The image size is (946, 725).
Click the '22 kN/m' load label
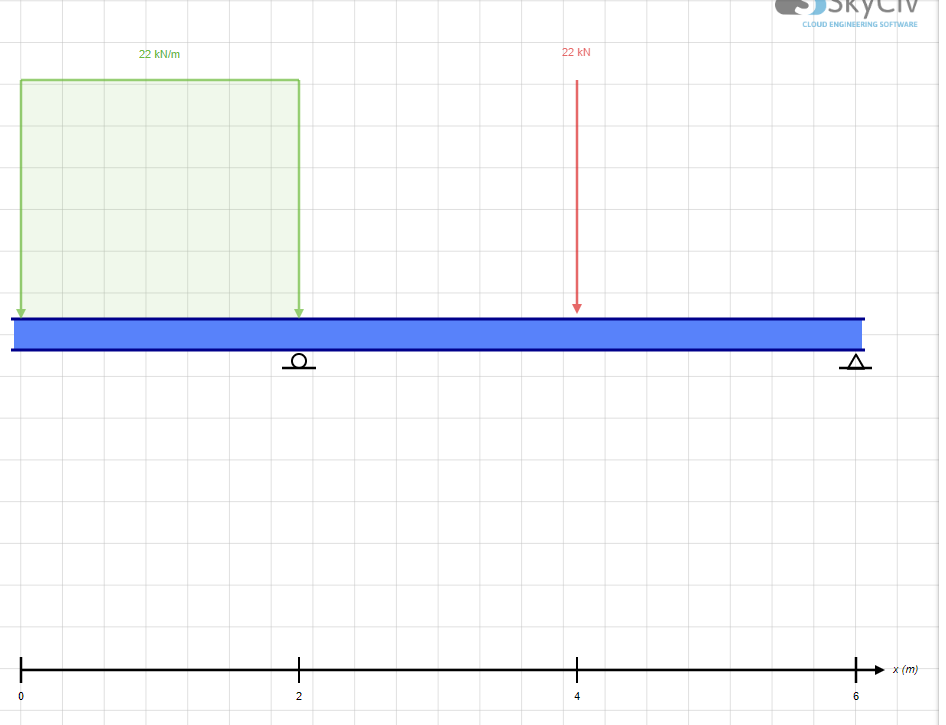[159, 54]
